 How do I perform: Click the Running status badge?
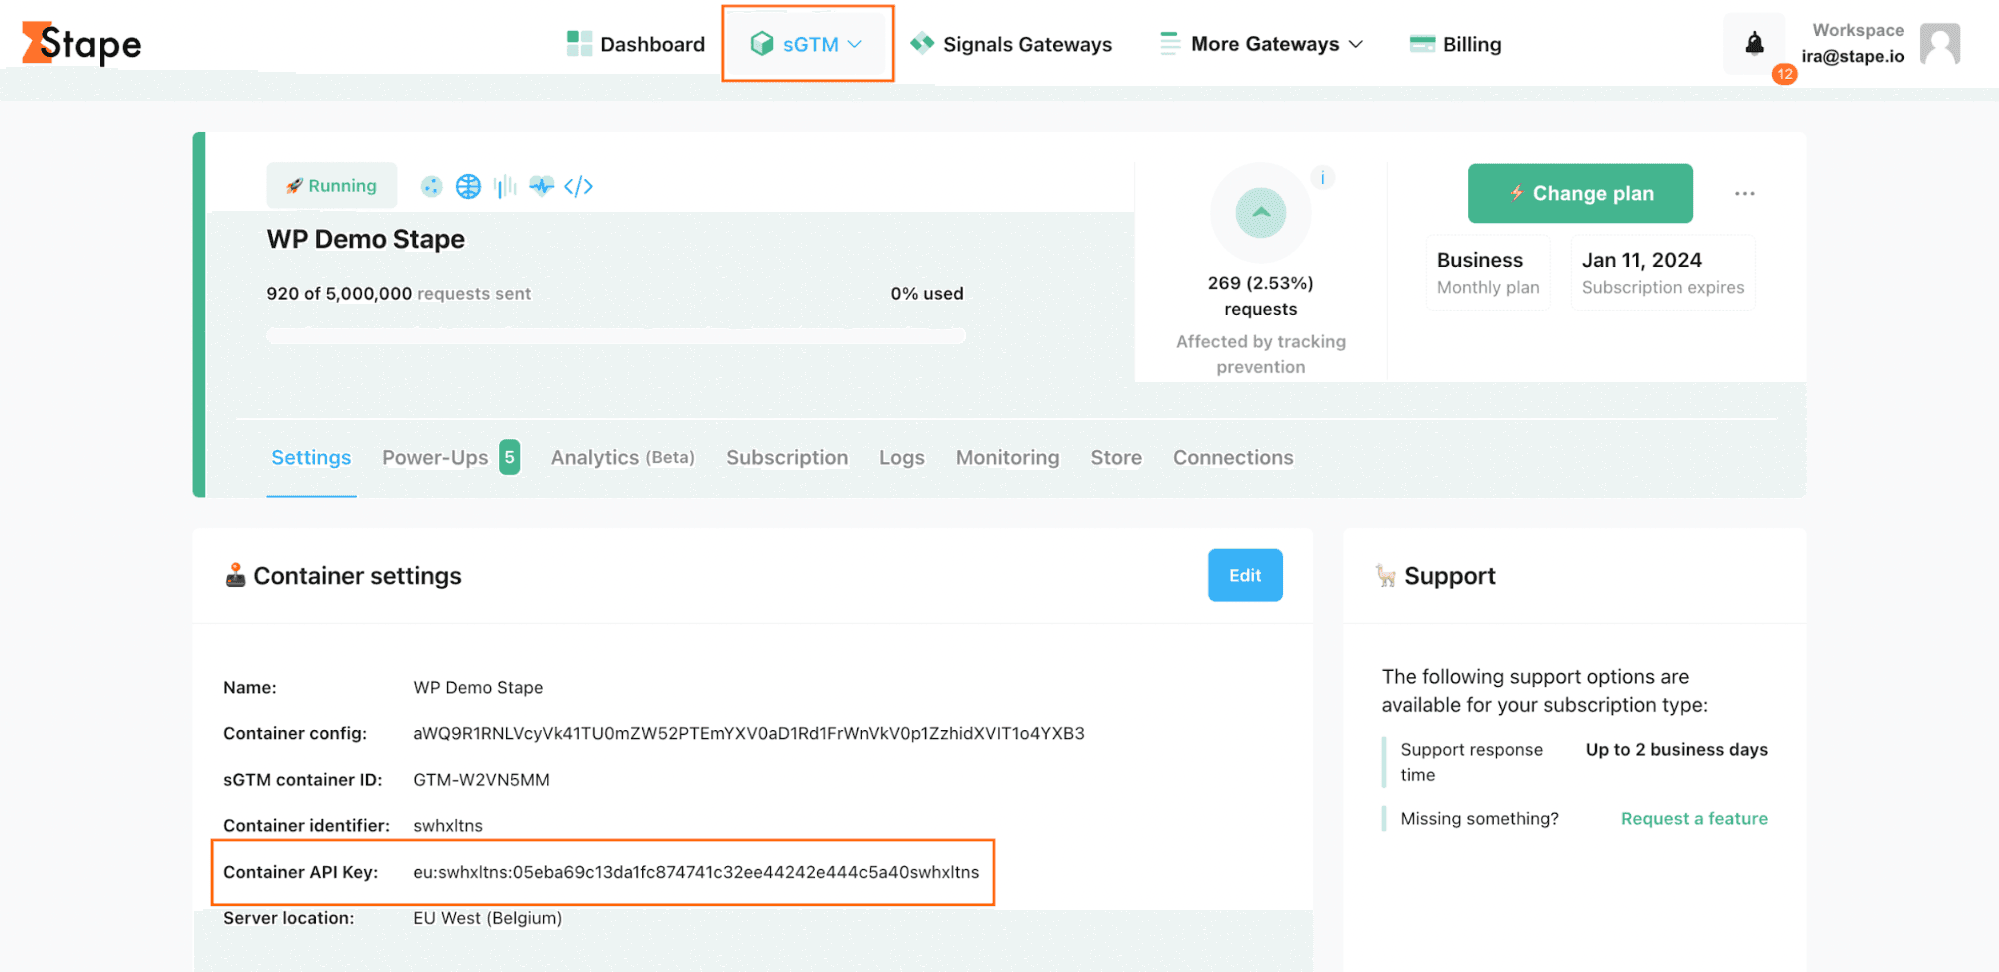tap(331, 186)
